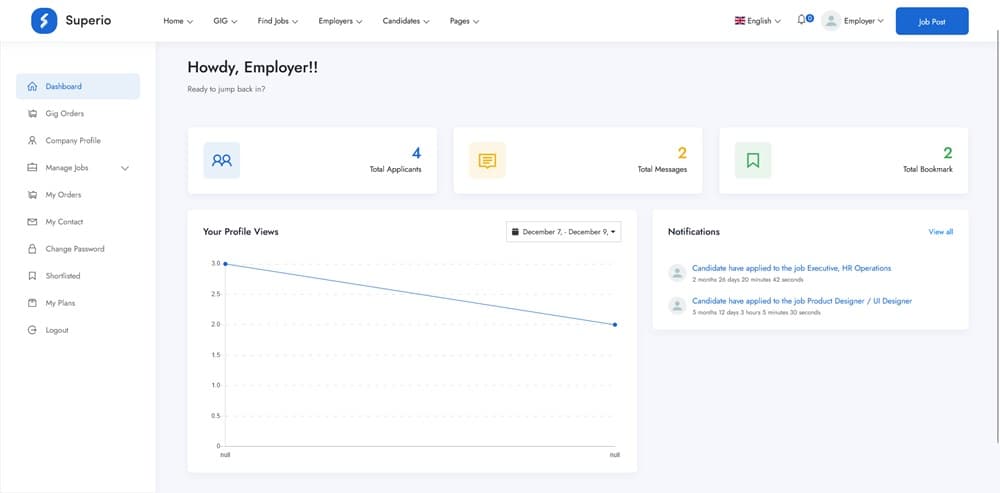The image size is (1000, 493).
Task: Click the Total Bookmark icon
Action: [x=753, y=160]
